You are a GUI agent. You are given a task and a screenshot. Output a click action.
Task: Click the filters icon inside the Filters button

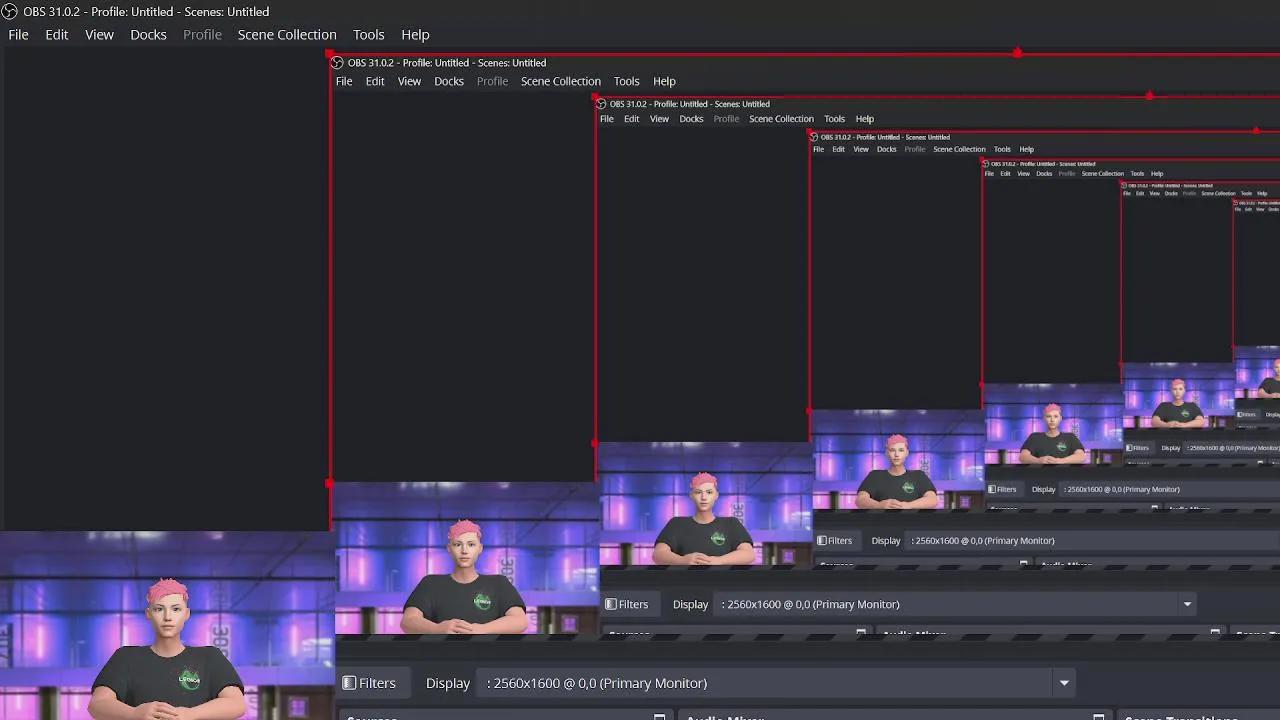tap(347, 682)
